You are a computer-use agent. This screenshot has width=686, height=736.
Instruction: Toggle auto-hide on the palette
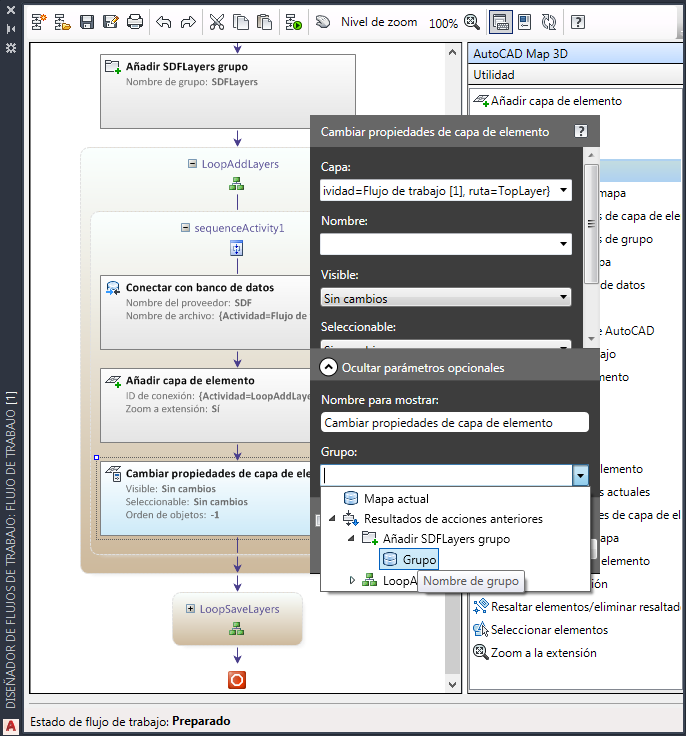click(11, 29)
